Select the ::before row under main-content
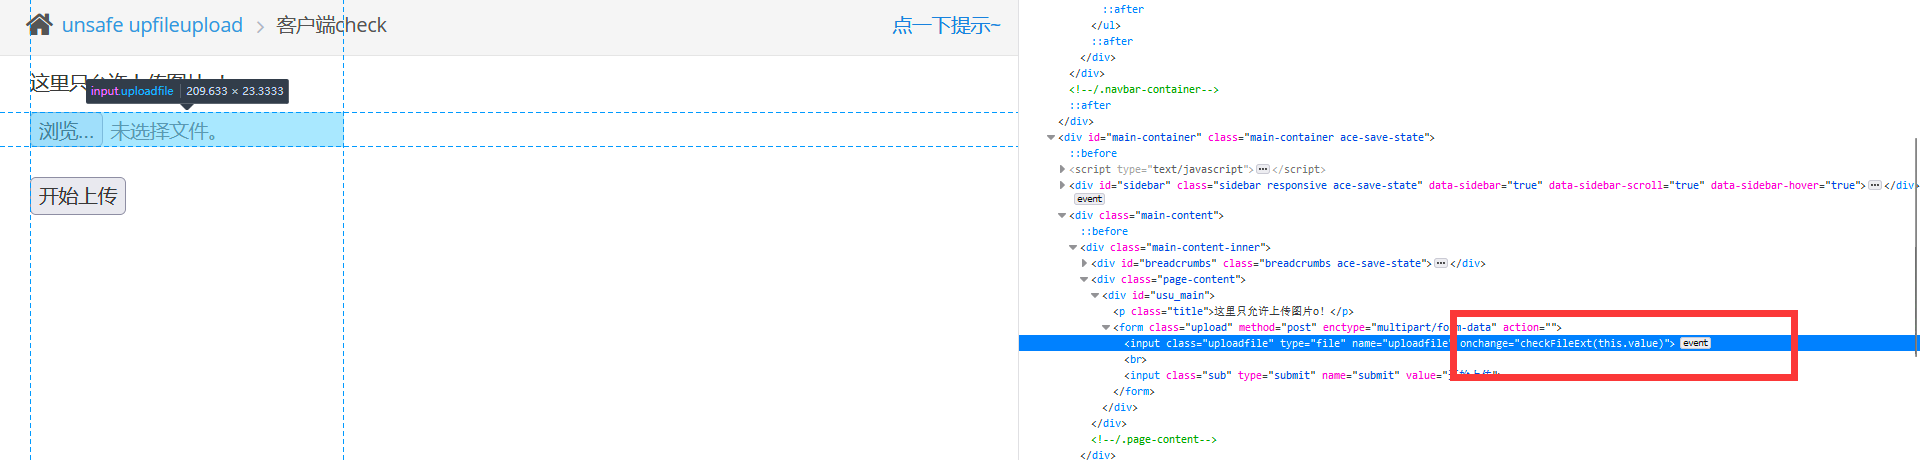The width and height of the screenshot is (1920, 460). pos(1104,232)
